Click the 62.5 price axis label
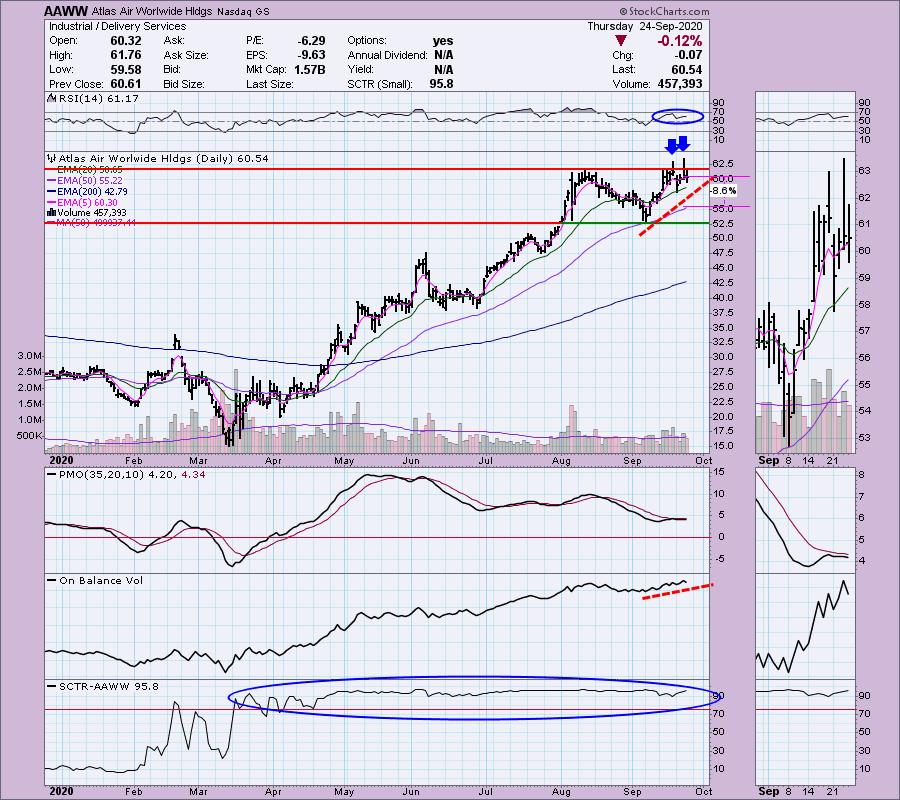The width and height of the screenshot is (900, 800). pyautogui.click(x=722, y=164)
